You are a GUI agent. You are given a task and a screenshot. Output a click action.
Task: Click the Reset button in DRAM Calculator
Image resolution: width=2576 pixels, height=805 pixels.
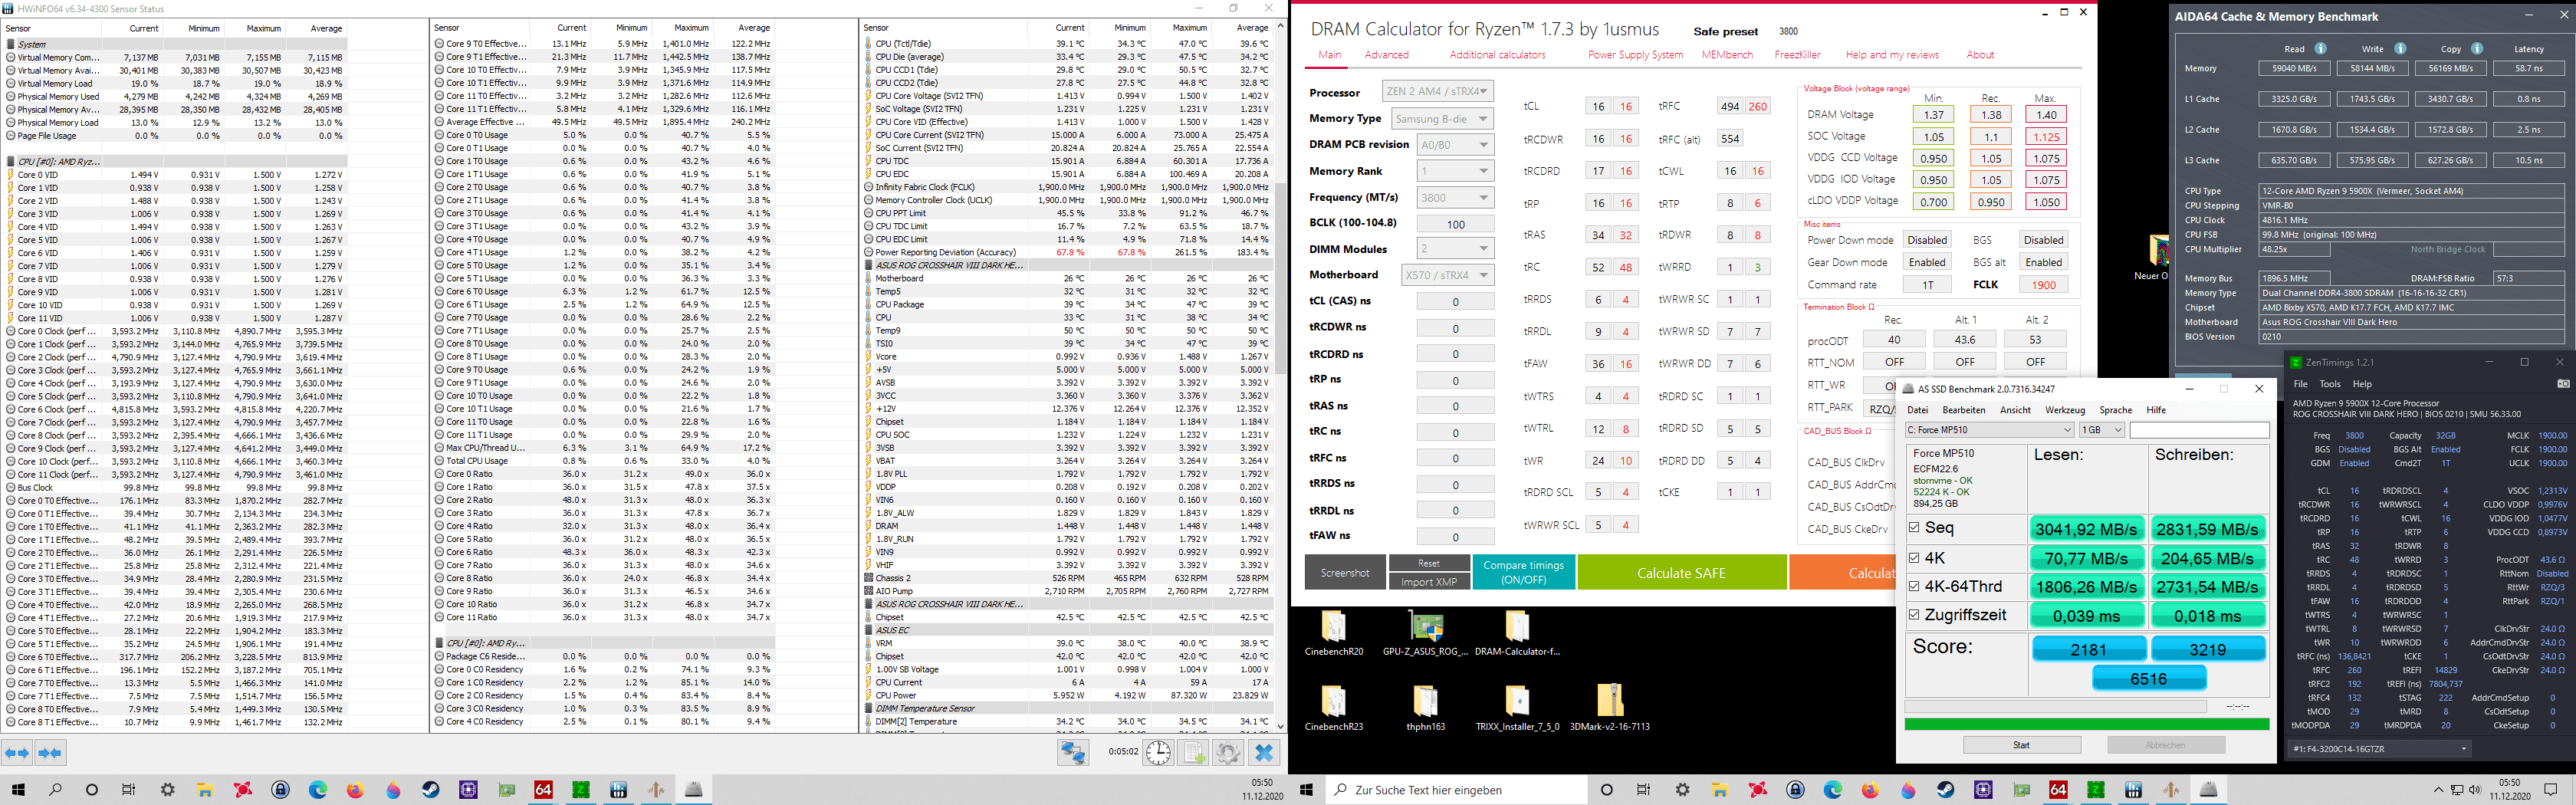coord(1428,564)
